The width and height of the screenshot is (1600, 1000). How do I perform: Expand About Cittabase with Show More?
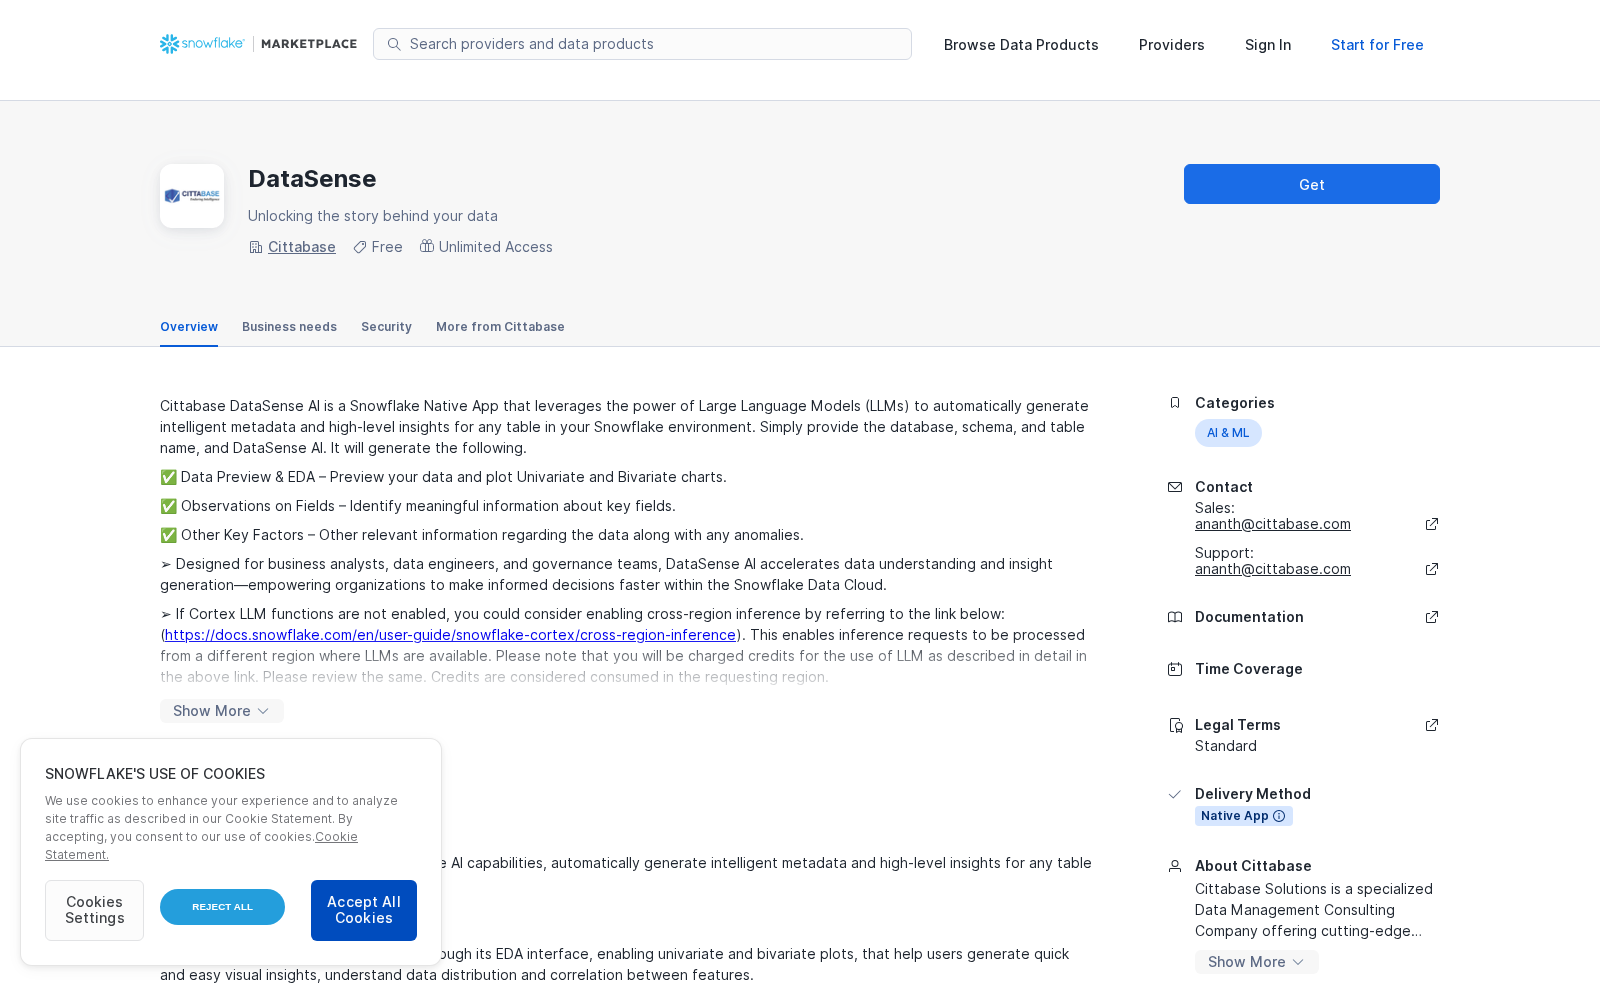1257,962
